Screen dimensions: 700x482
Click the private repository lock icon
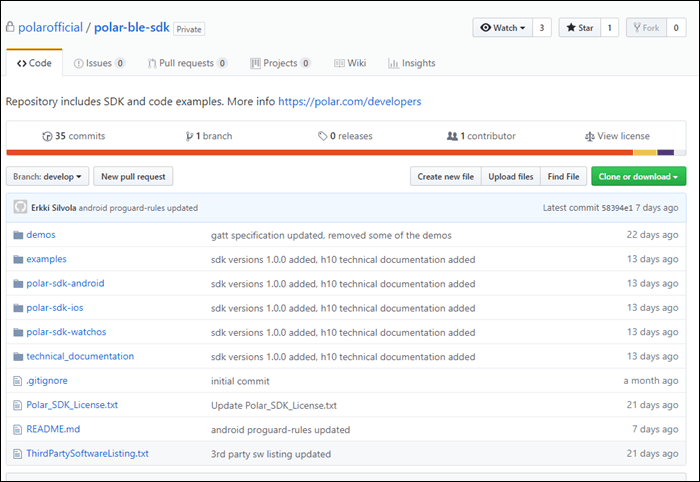coord(10,27)
